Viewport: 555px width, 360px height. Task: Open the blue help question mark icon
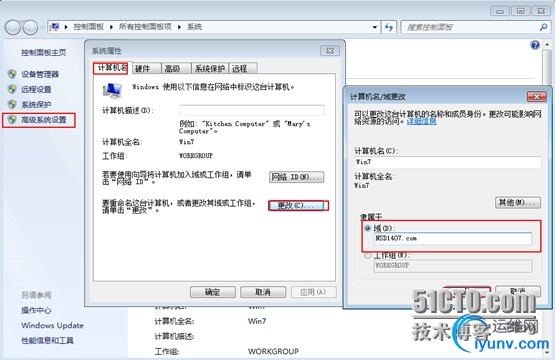(x=535, y=45)
